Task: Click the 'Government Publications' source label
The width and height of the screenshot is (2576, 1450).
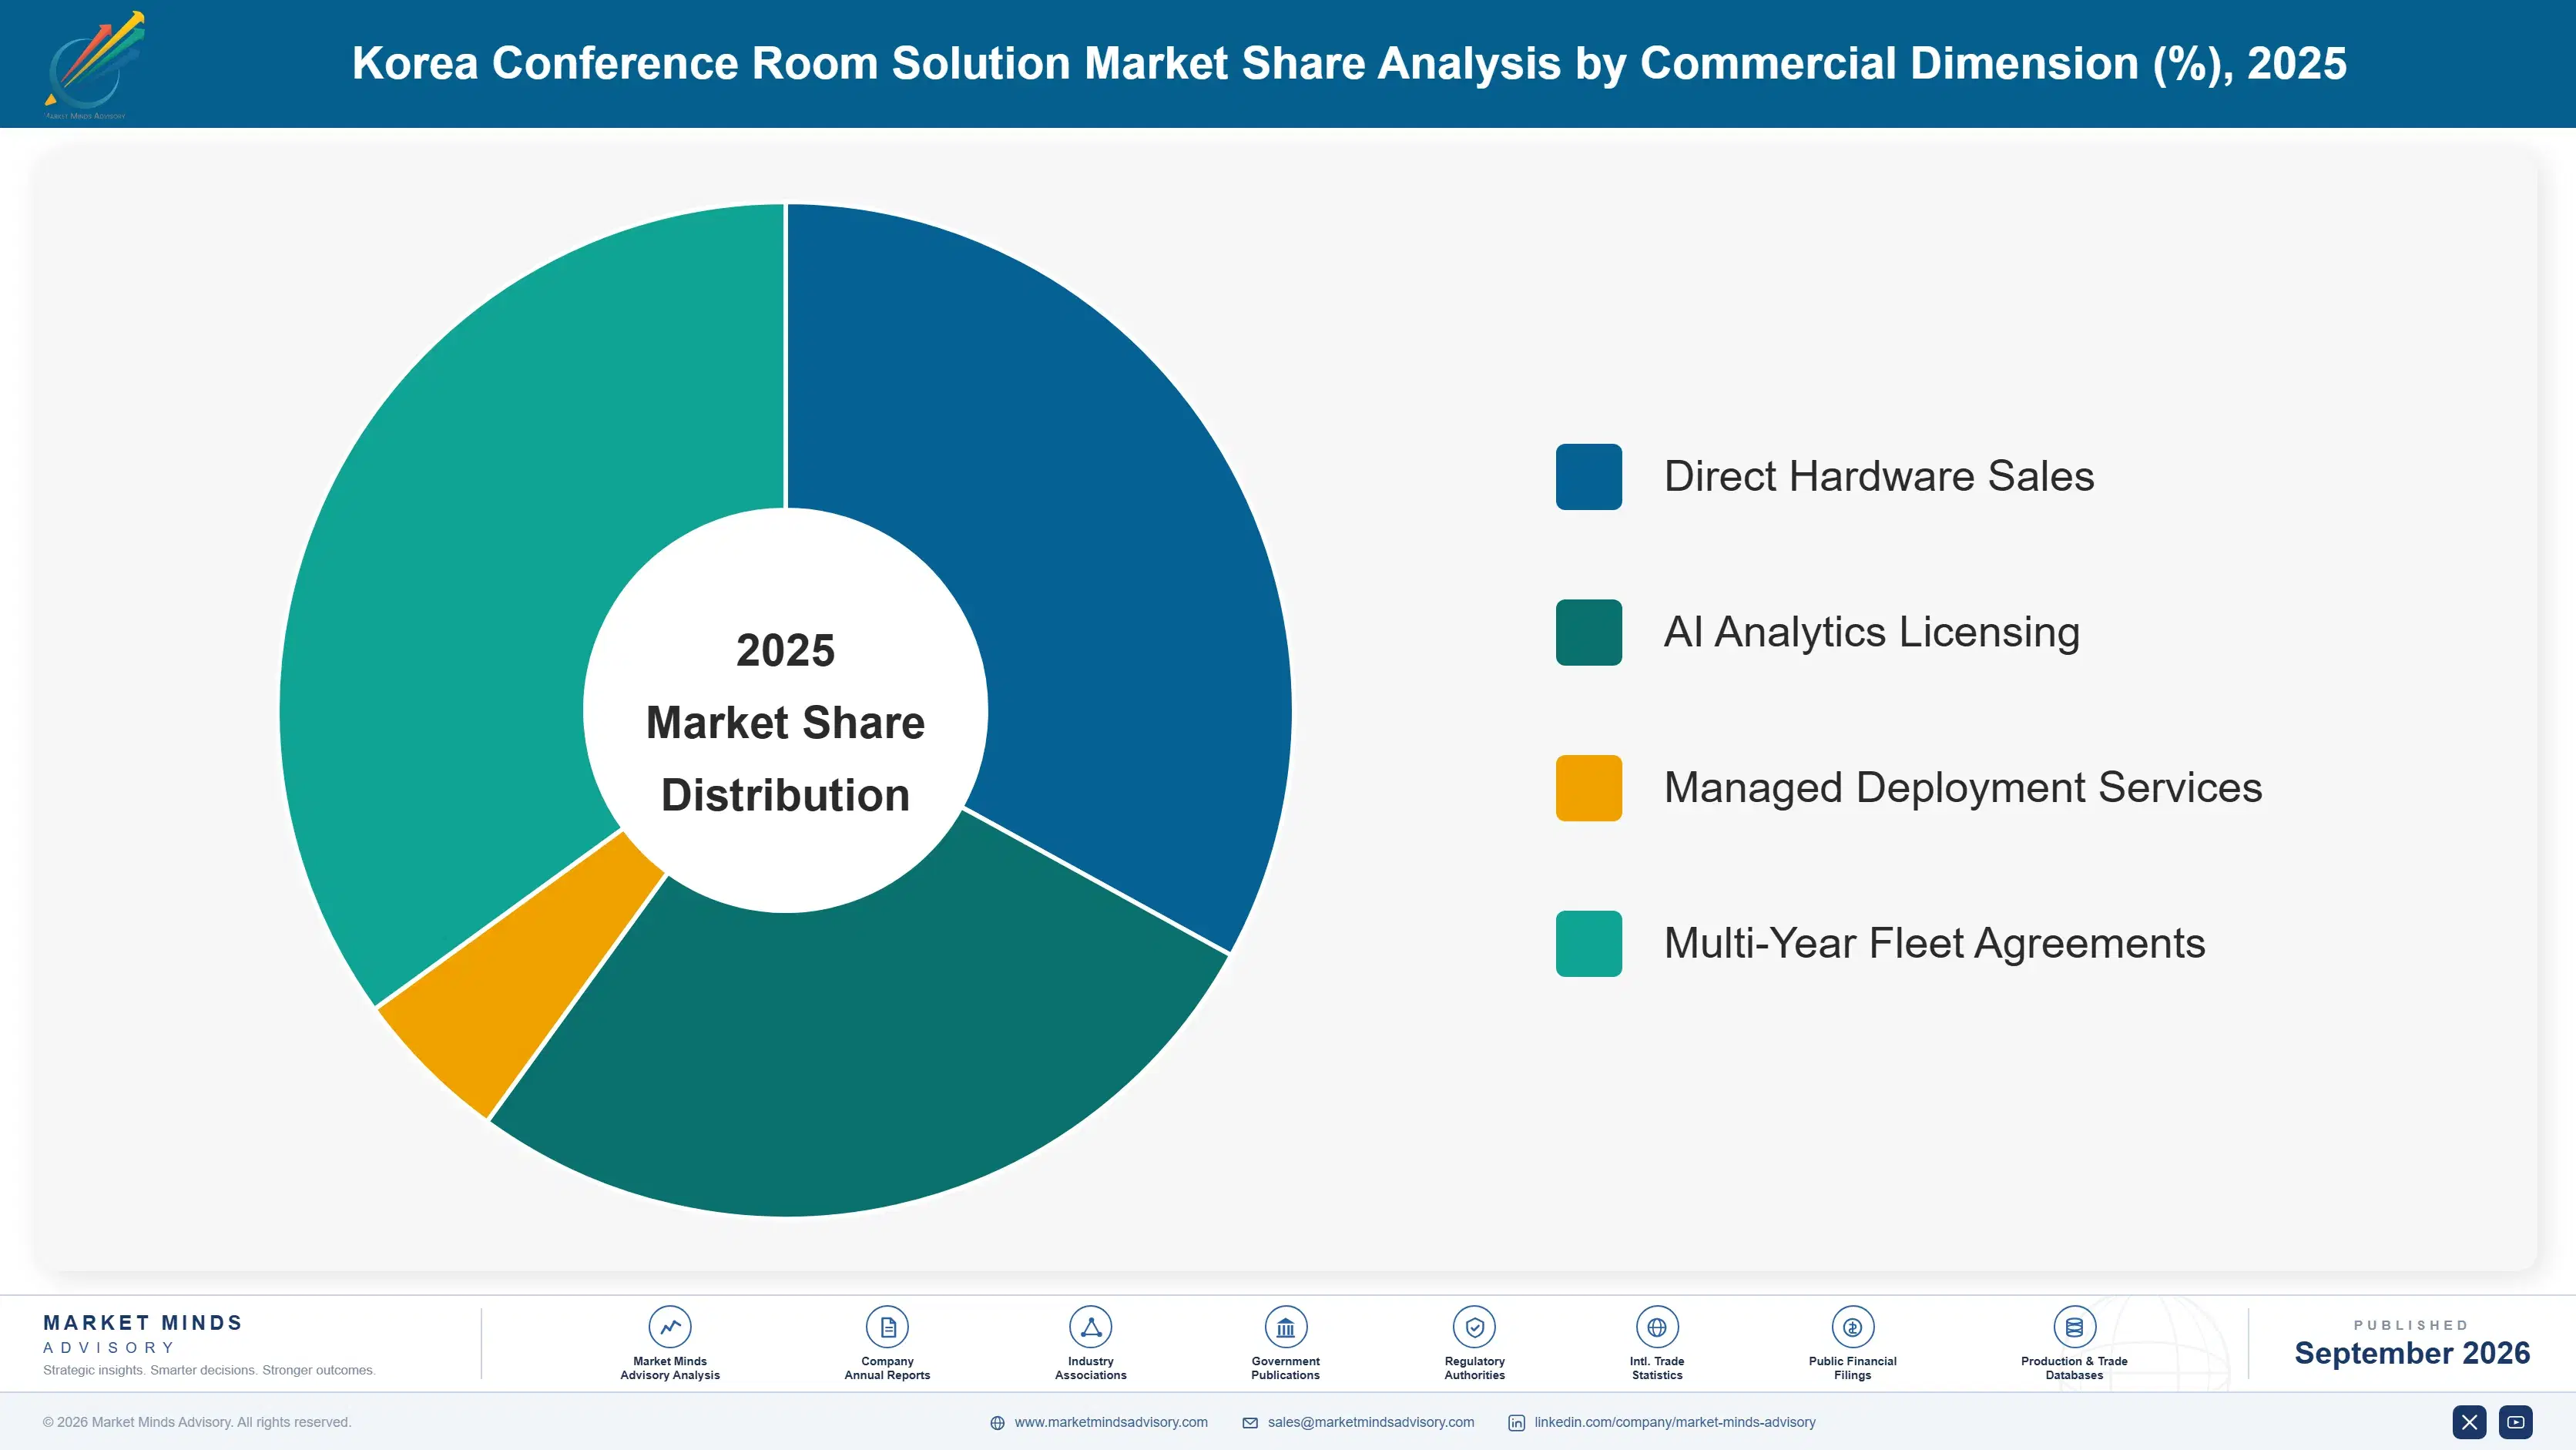Action: (x=1285, y=1368)
